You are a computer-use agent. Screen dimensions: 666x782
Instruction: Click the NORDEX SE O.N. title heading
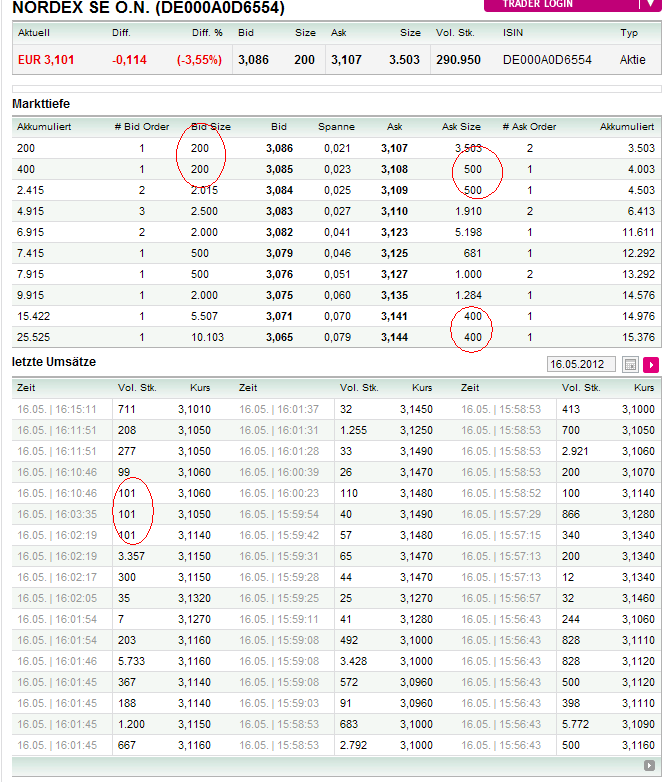click(x=148, y=7)
